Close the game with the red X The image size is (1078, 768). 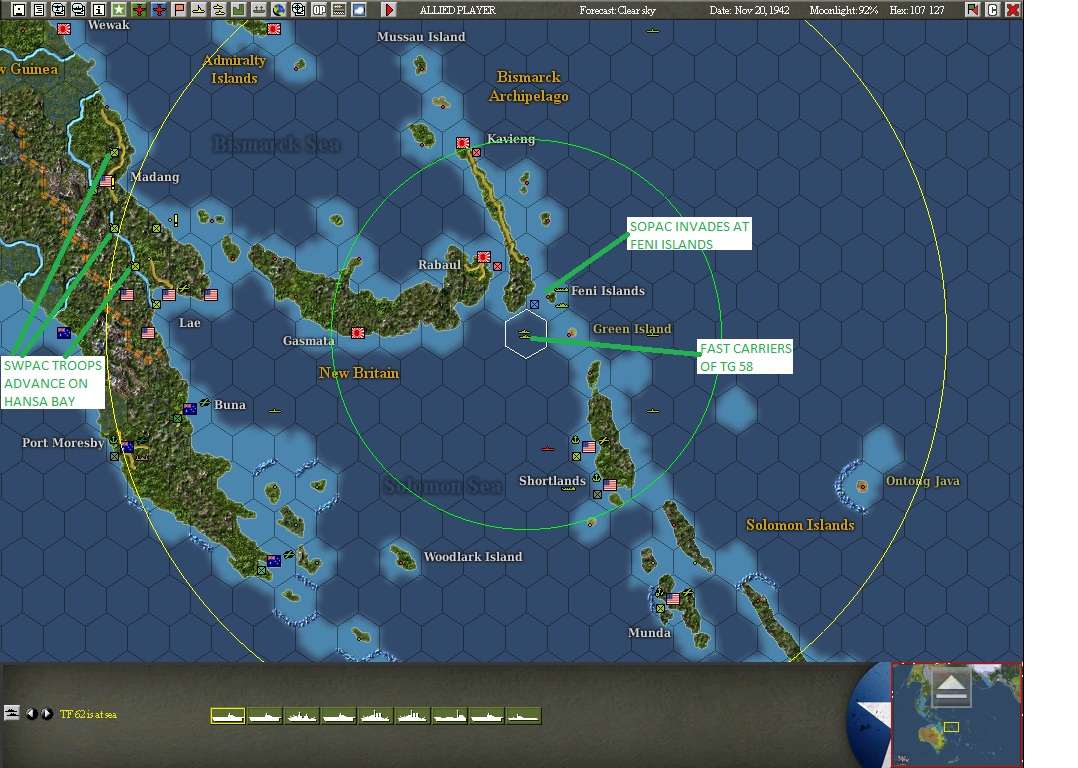(1013, 10)
